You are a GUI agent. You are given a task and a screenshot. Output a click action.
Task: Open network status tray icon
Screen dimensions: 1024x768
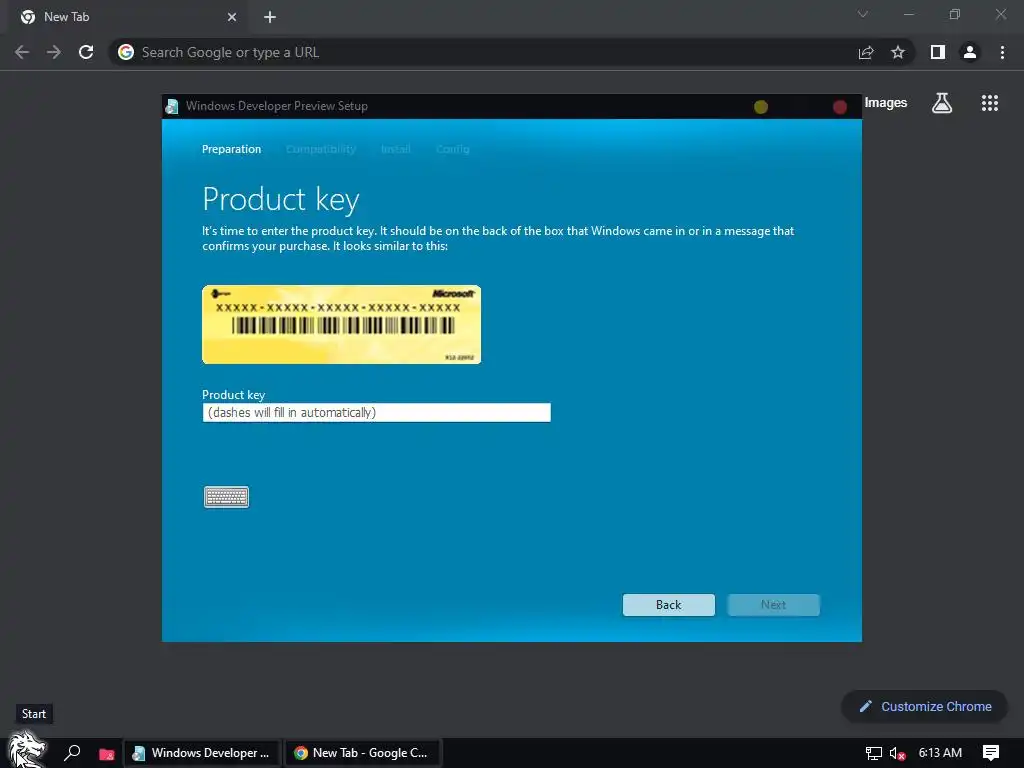[873, 753]
